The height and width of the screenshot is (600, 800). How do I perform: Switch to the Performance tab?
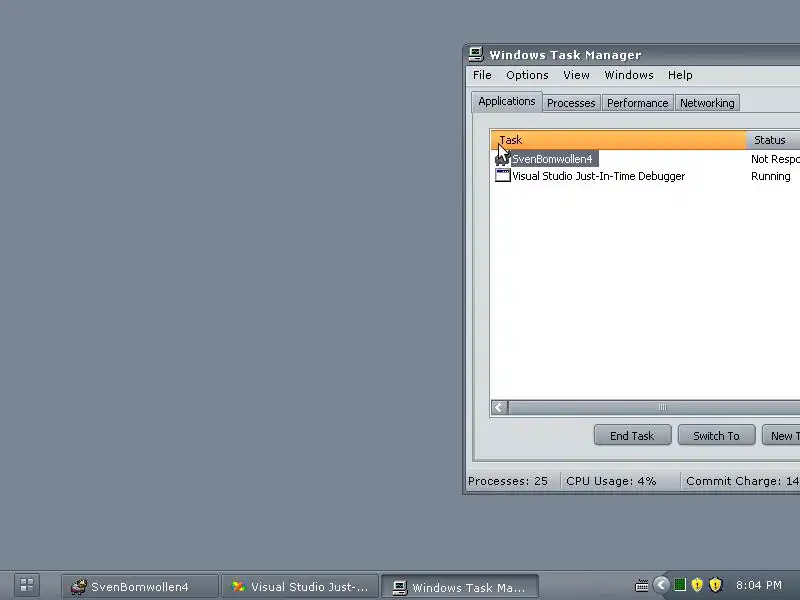tap(638, 103)
